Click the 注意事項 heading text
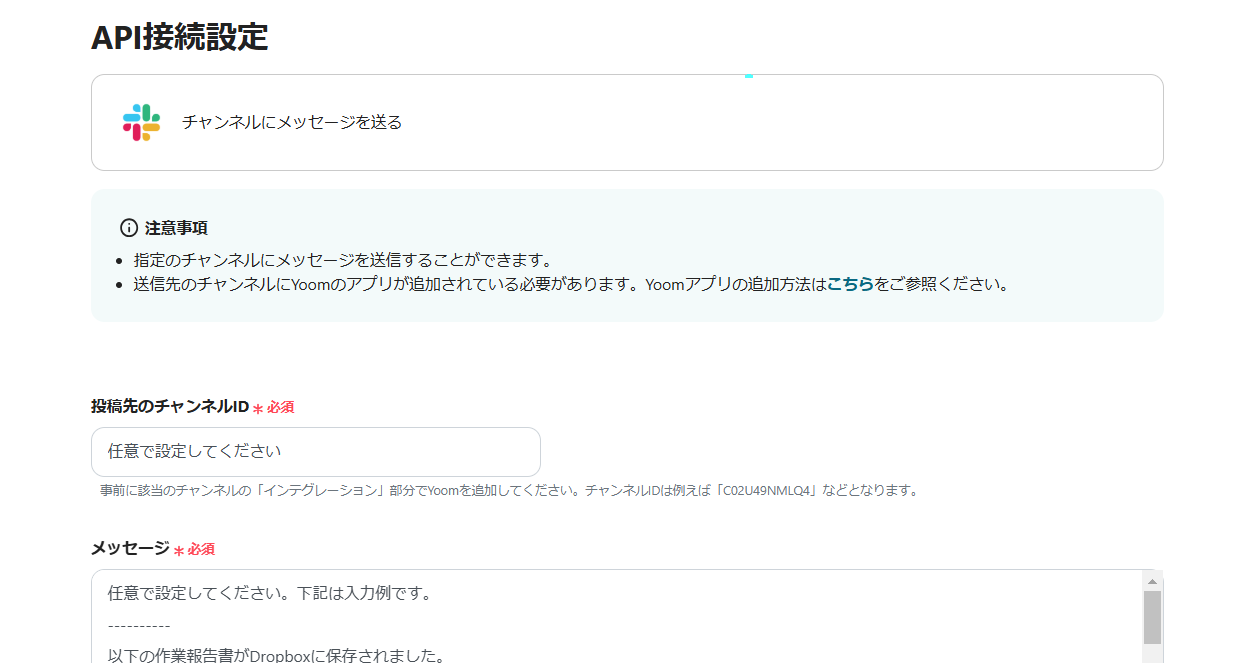The width and height of the screenshot is (1241, 663). 176,228
